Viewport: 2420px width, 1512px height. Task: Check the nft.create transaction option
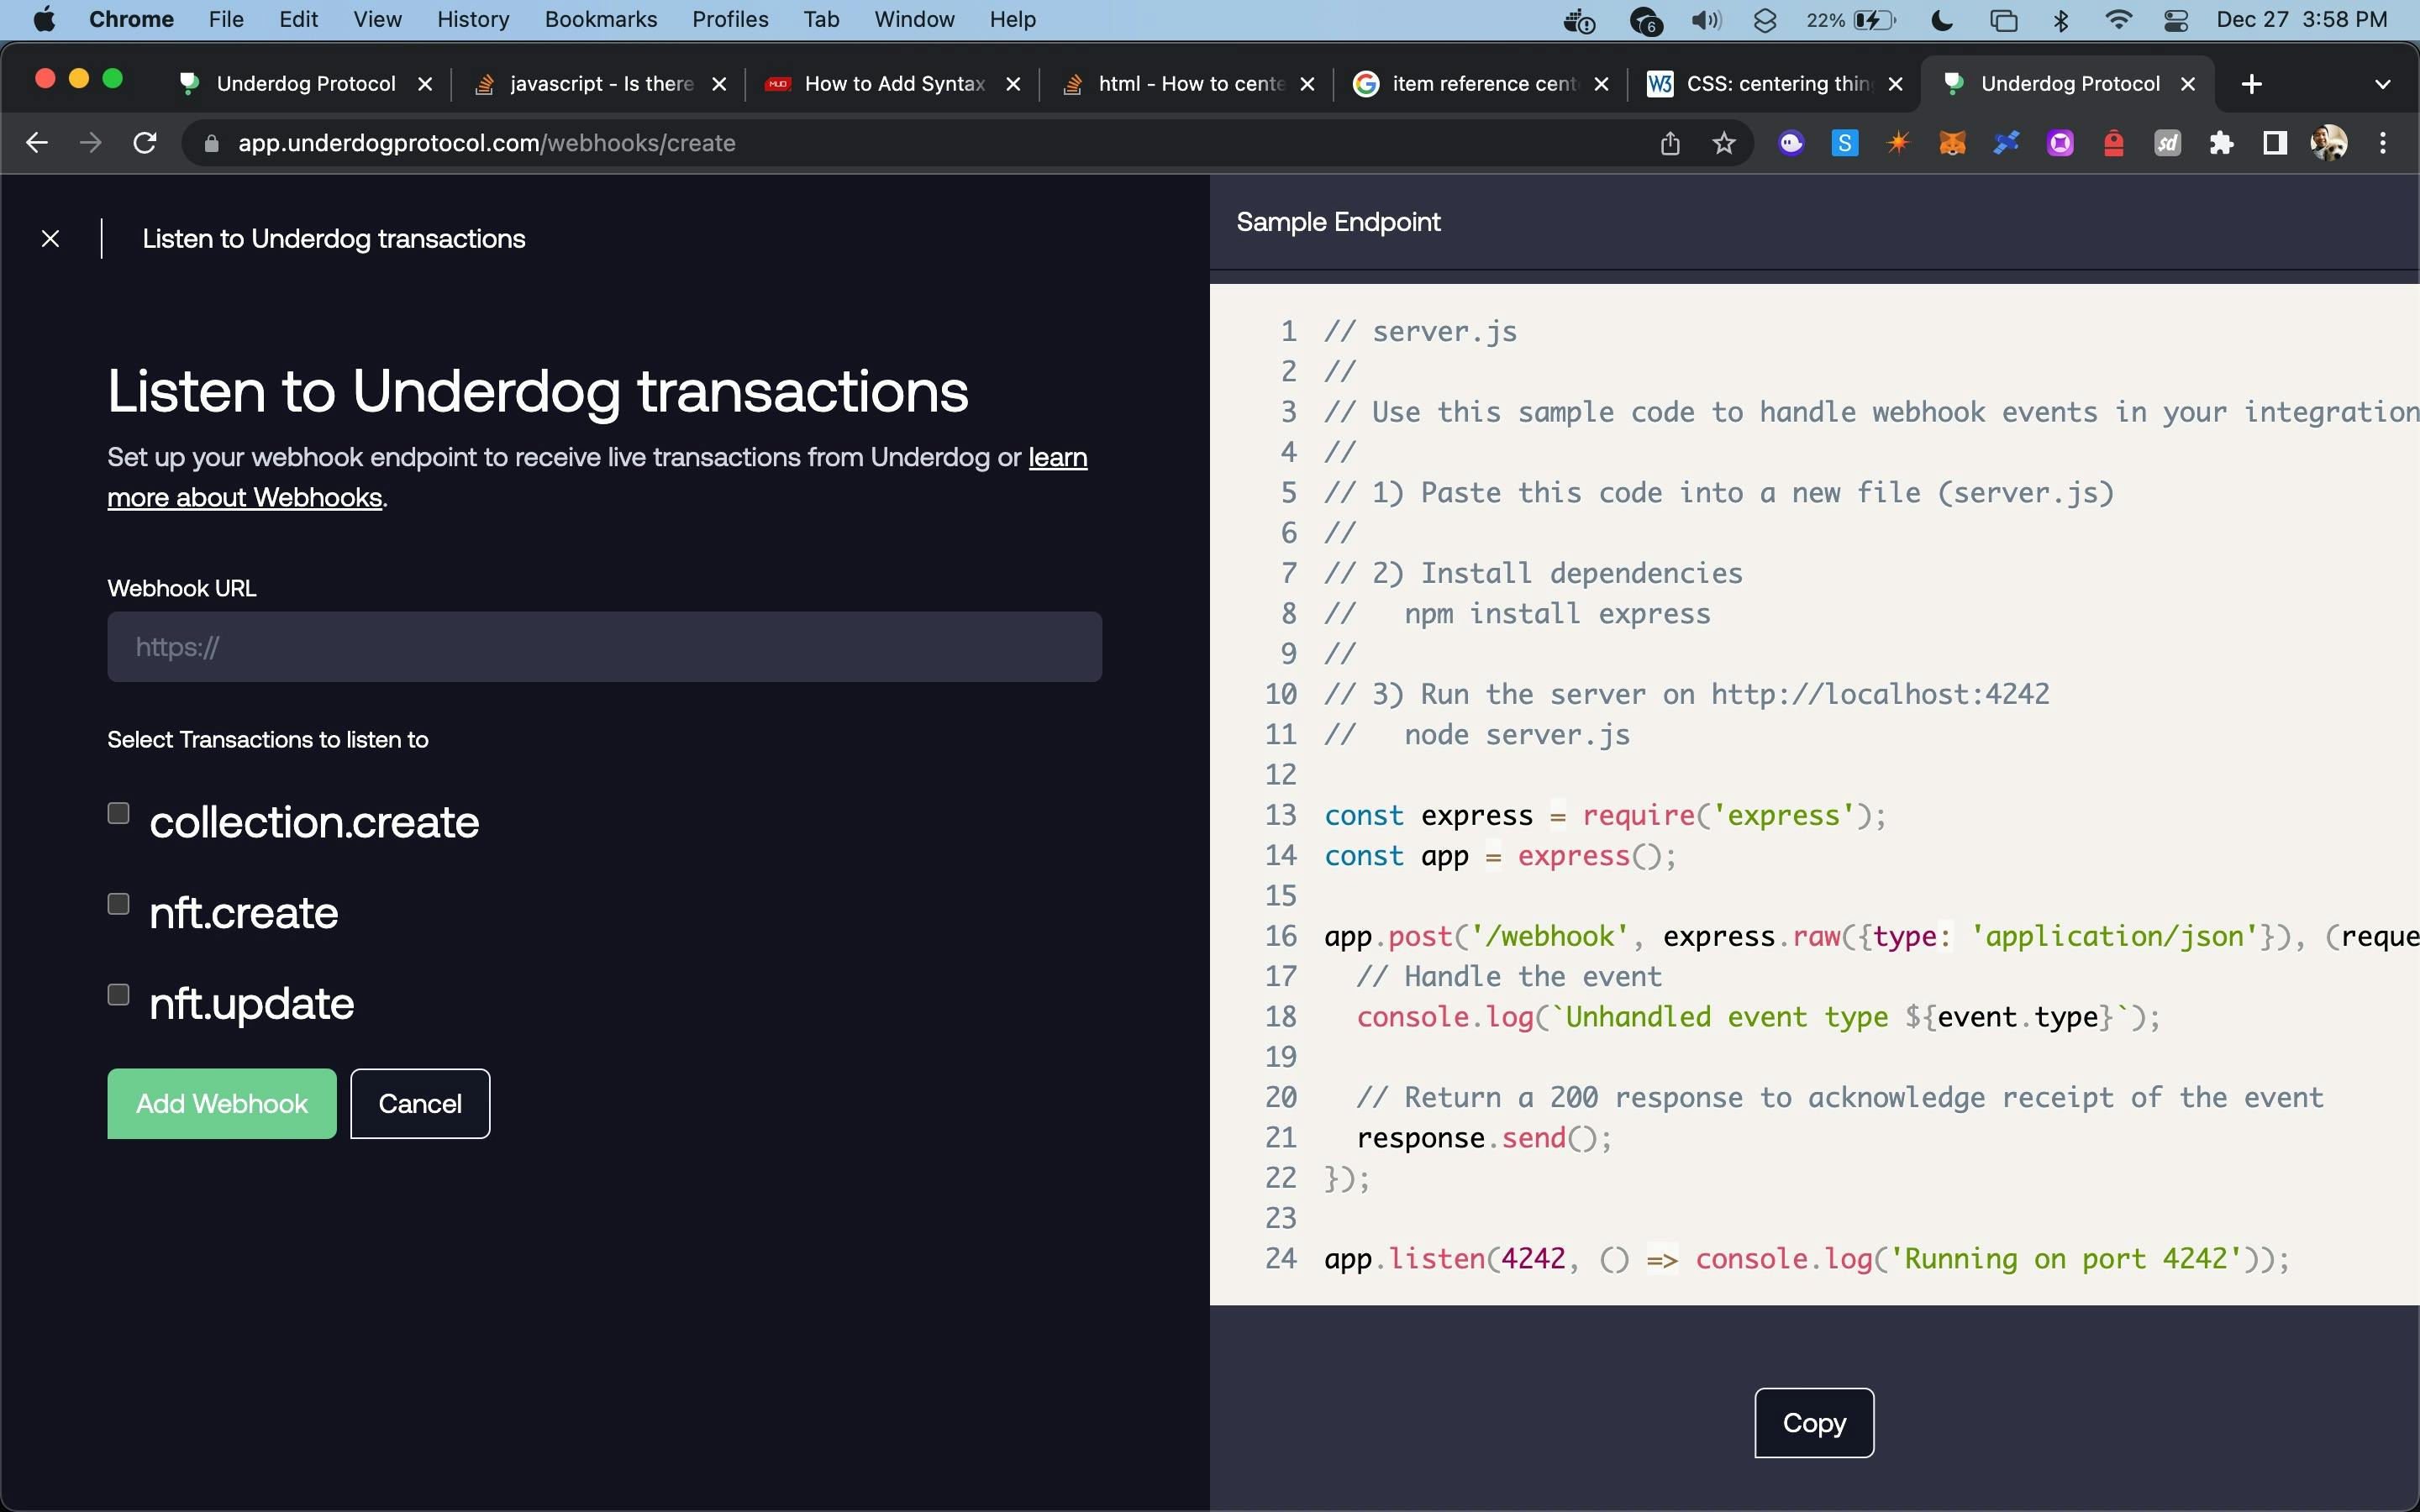coord(119,904)
